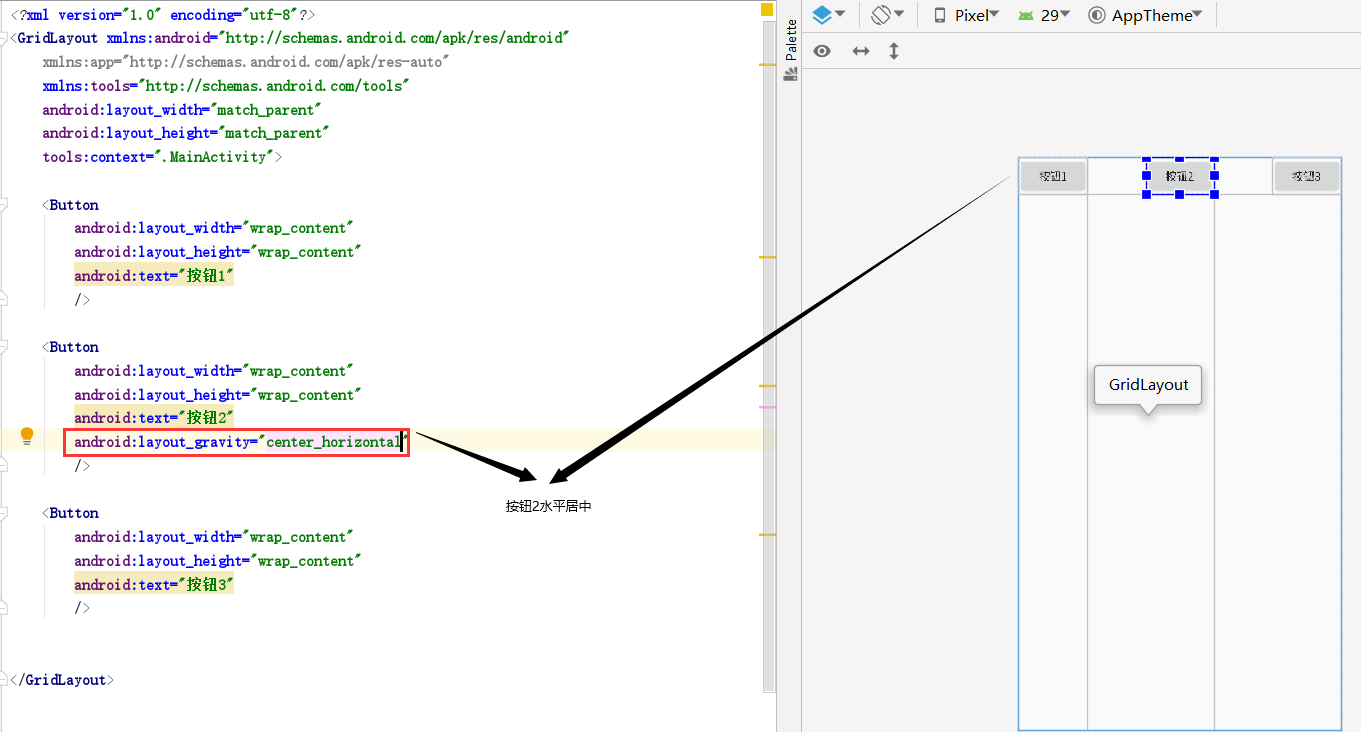
Task: Click the red-boxed layout_gravity line
Action: 237,441
